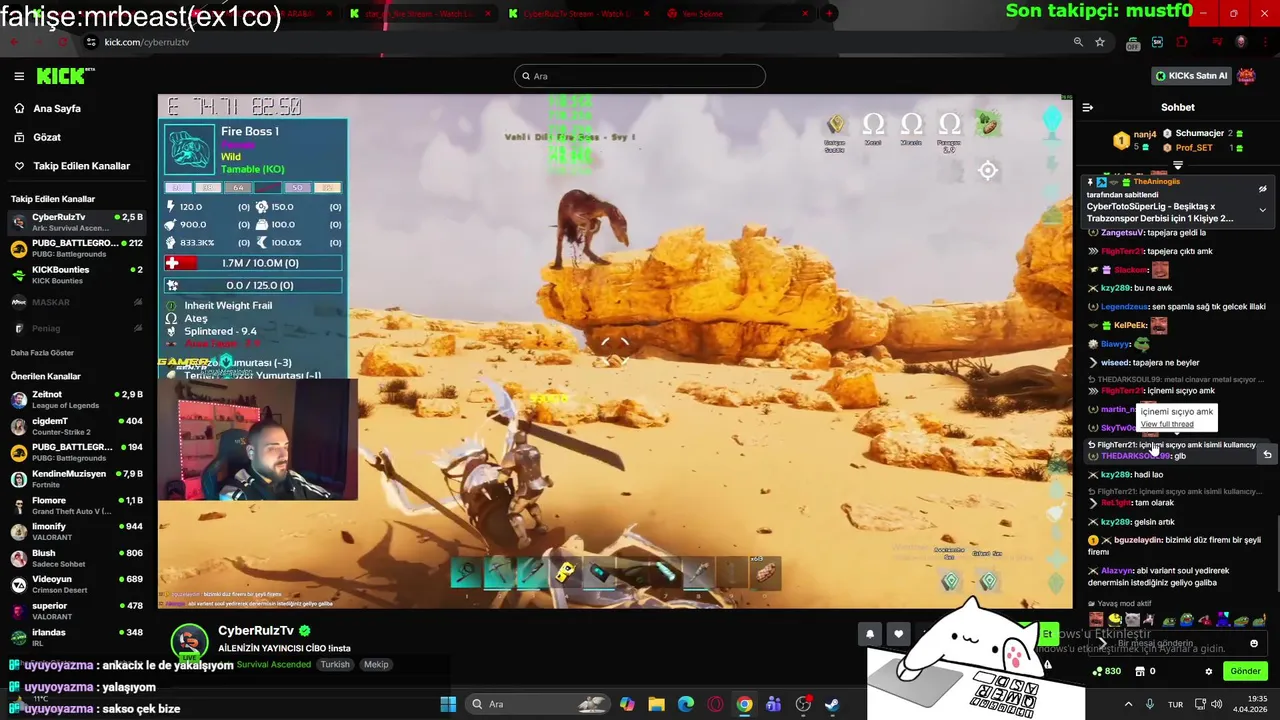This screenshot has width=1280, height=720.
Task: Open the limonify VALORANT channel
Action: tap(77, 532)
